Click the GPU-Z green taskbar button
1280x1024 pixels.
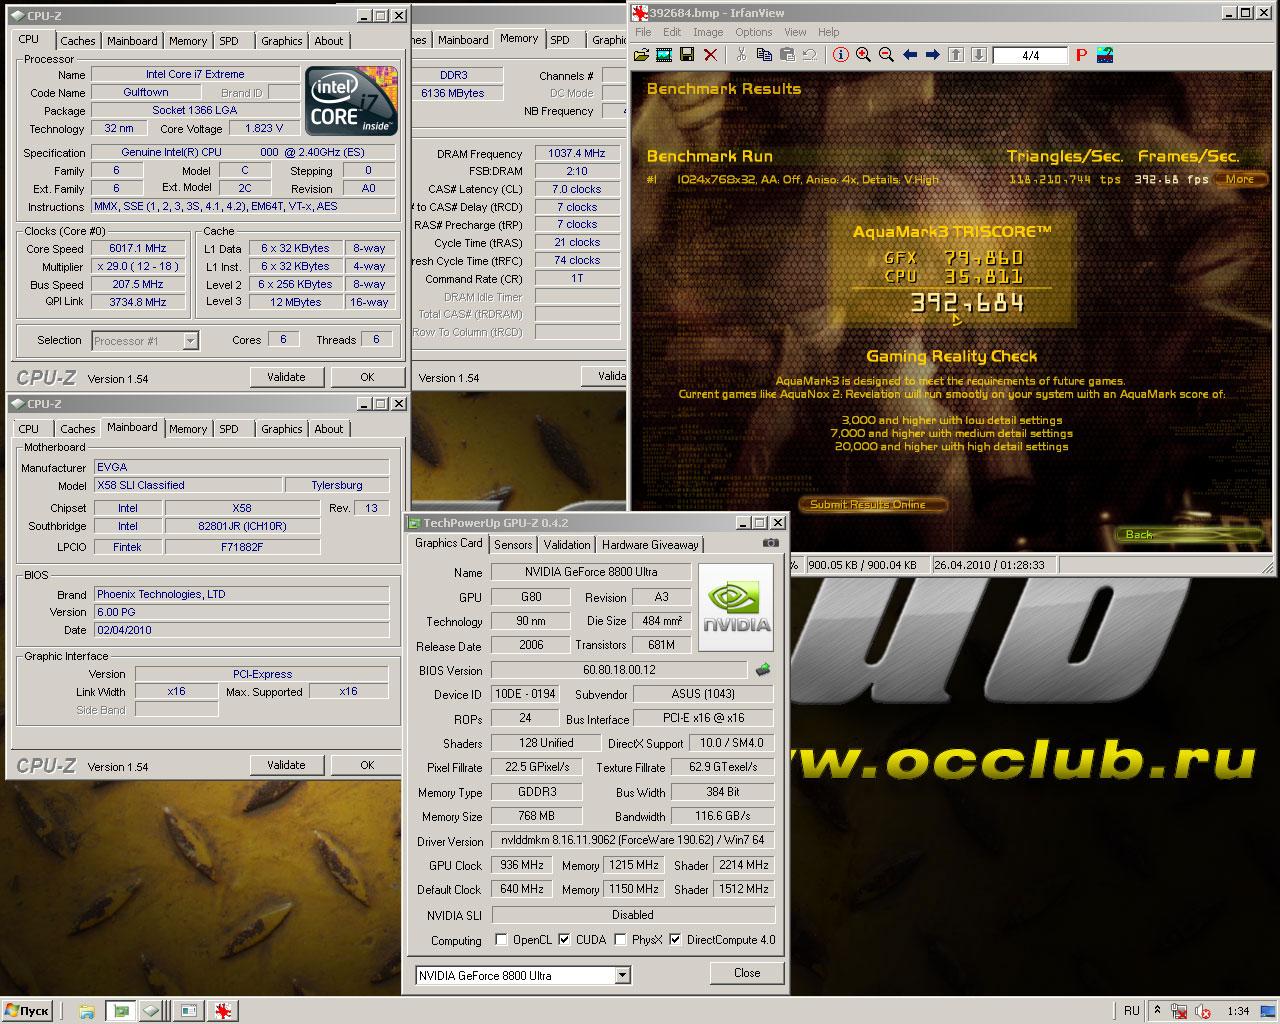coord(121,1011)
